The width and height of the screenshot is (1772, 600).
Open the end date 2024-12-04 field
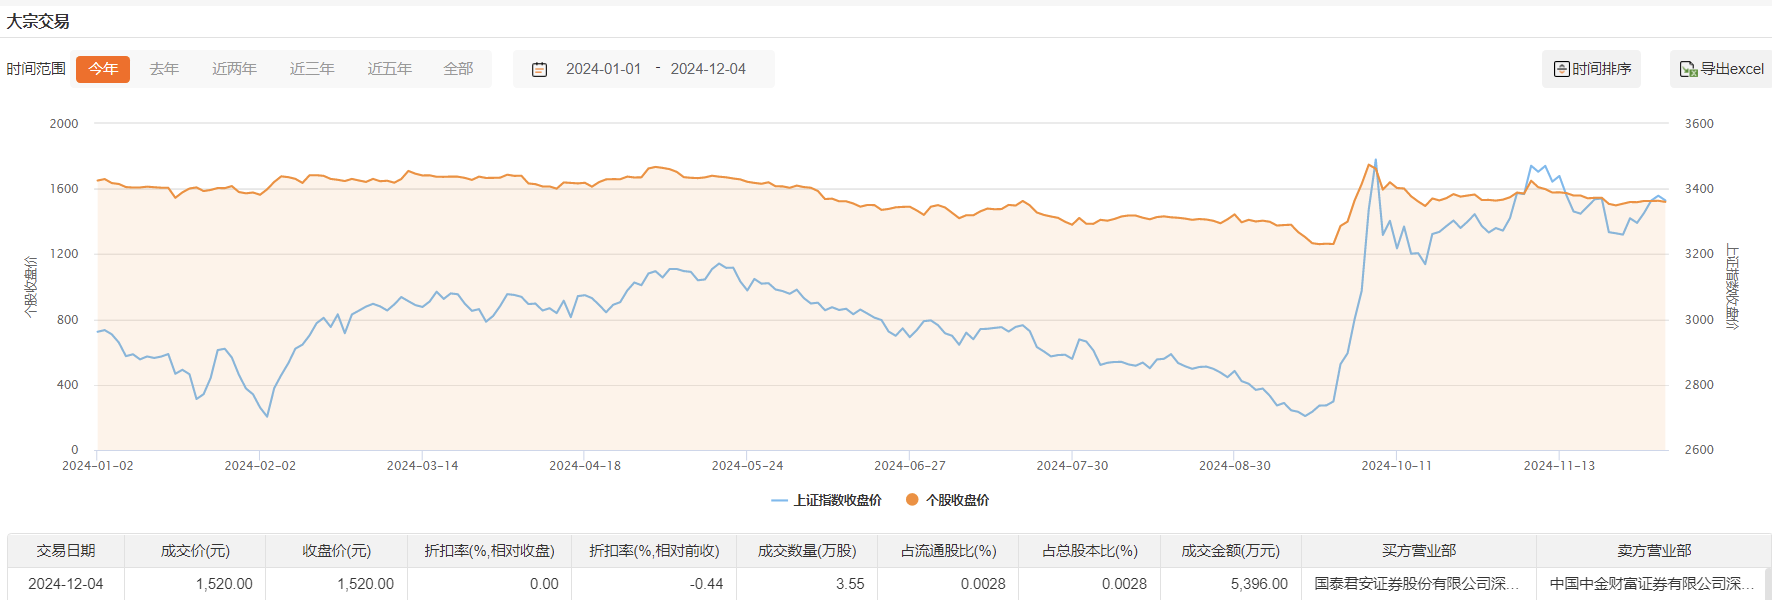pyautogui.click(x=708, y=69)
